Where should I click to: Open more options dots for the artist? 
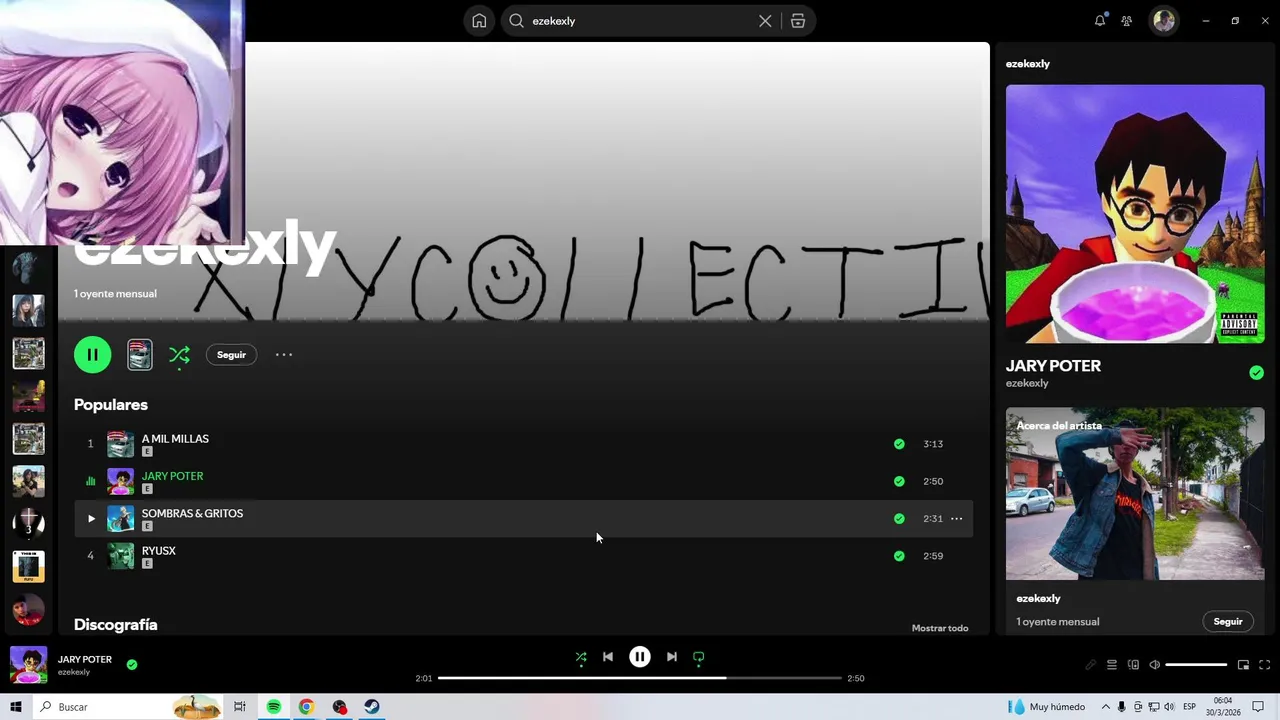284,354
